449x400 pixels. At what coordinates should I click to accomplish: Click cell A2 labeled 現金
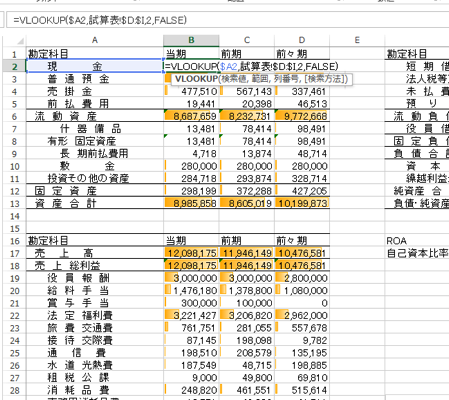tap(95, 66)
